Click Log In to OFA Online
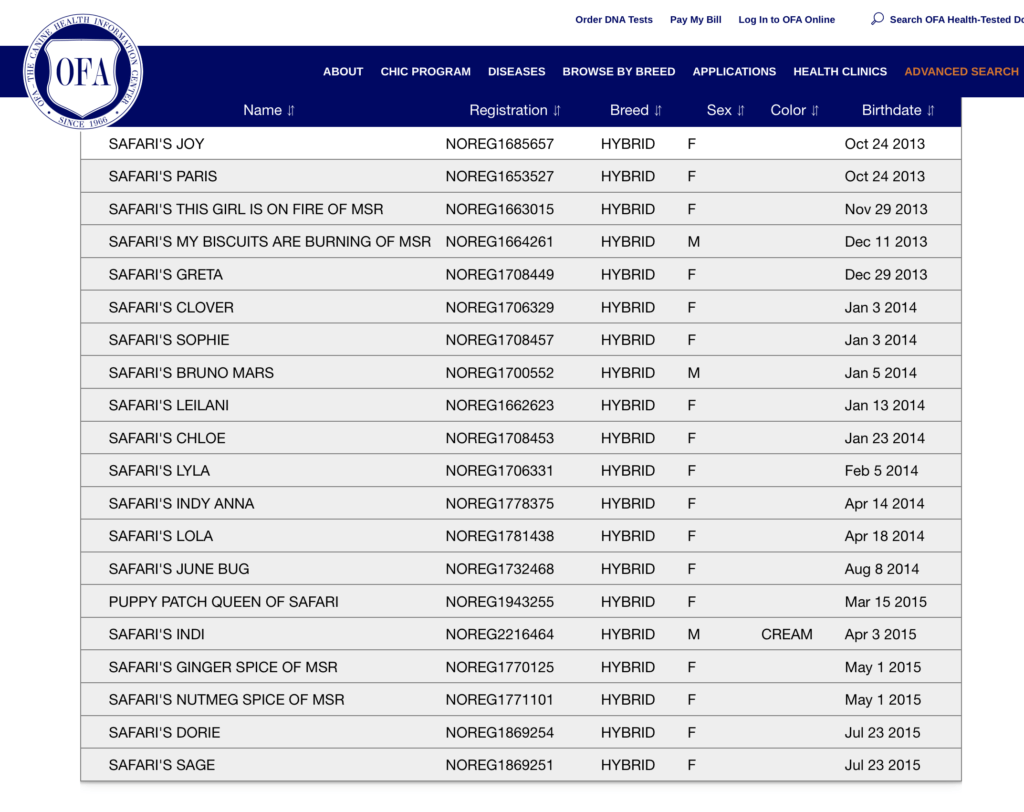The width and height of the screenshot is (1024, 812). click(x=786, y=20)
